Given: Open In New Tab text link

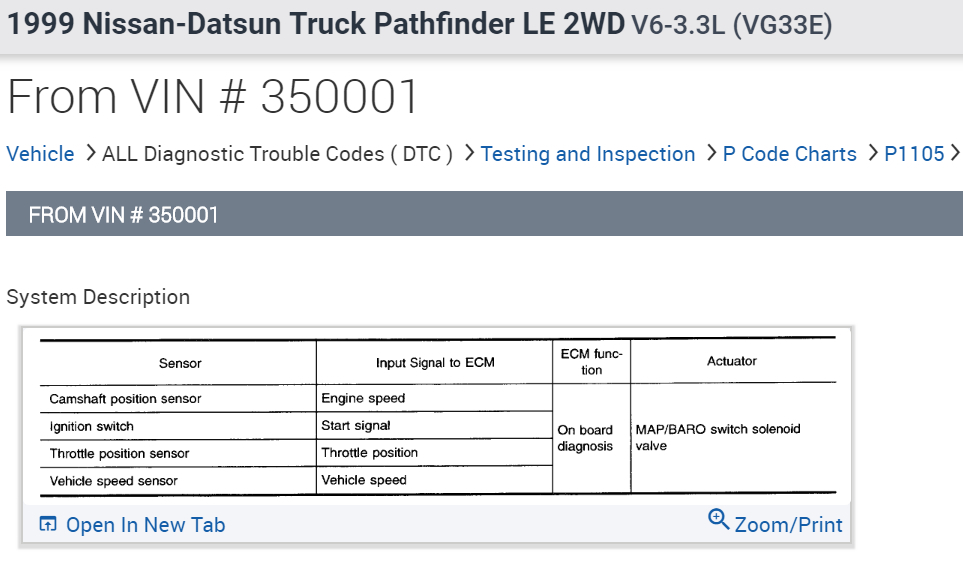Looking at the screenshot, I should tap(145, 525).
